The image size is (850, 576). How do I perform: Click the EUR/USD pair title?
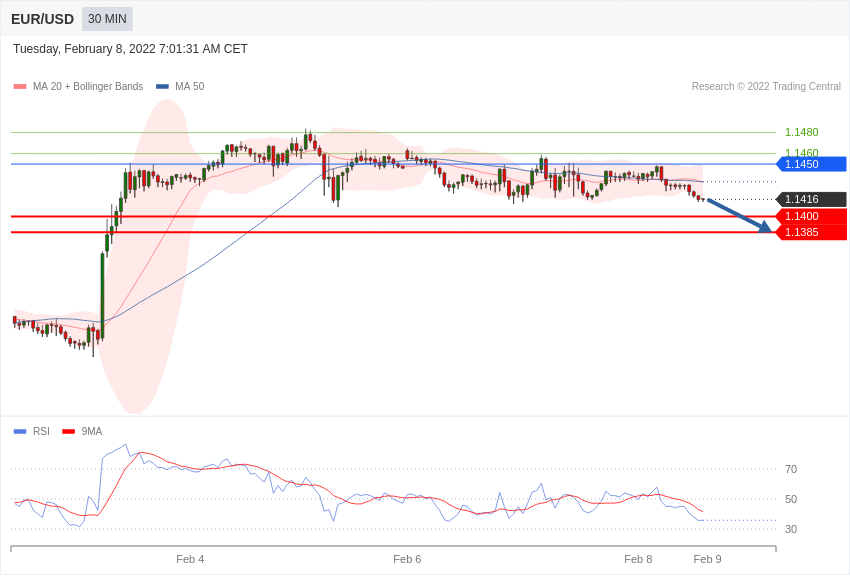coord(42,20)
